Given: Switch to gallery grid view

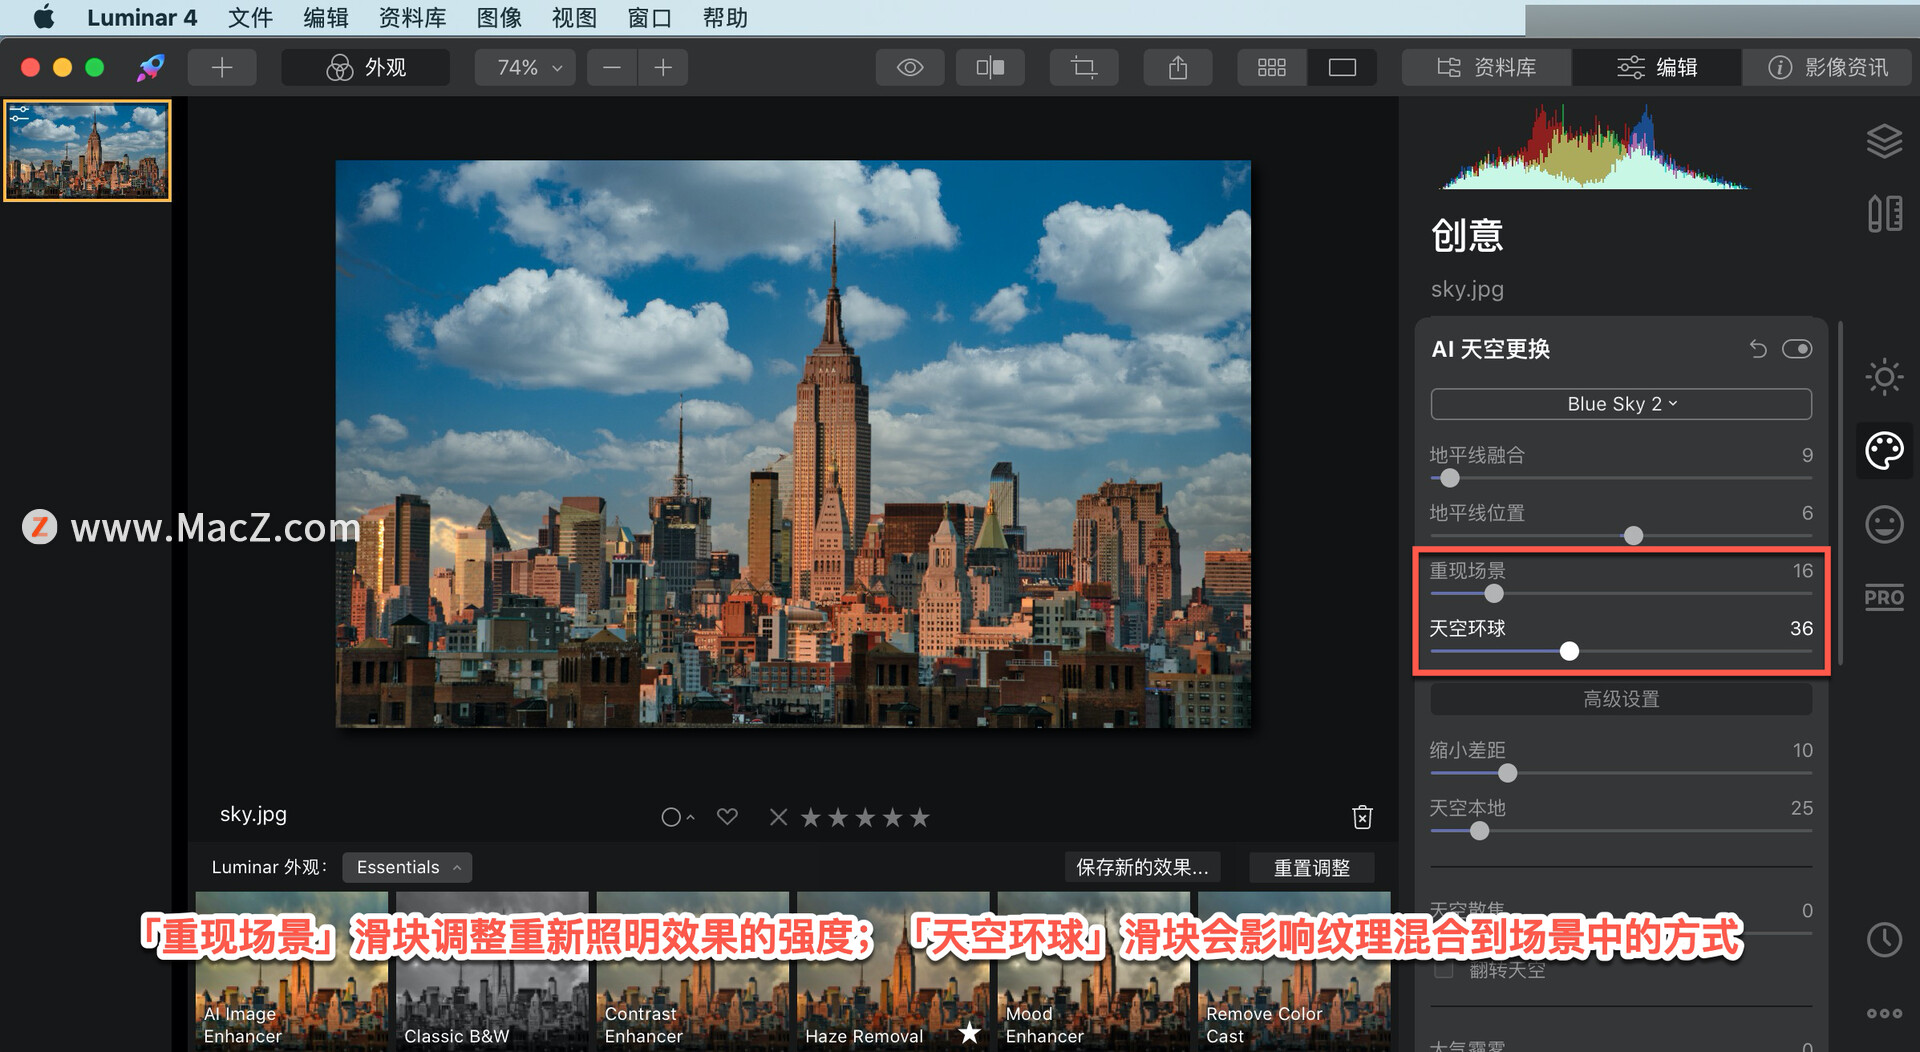Looking at the screenshot, I should coord(1272,67).
